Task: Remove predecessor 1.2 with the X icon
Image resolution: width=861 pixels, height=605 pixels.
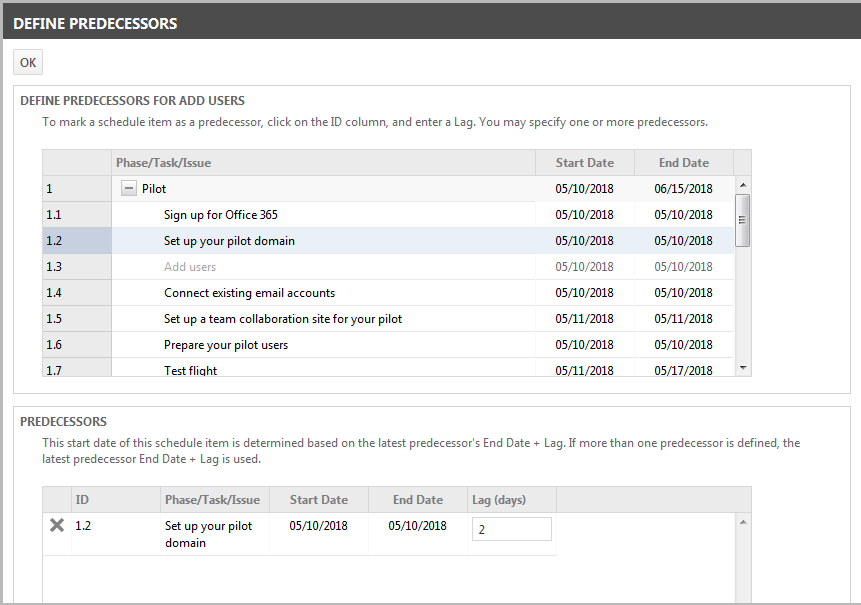Action: point(57,526)
